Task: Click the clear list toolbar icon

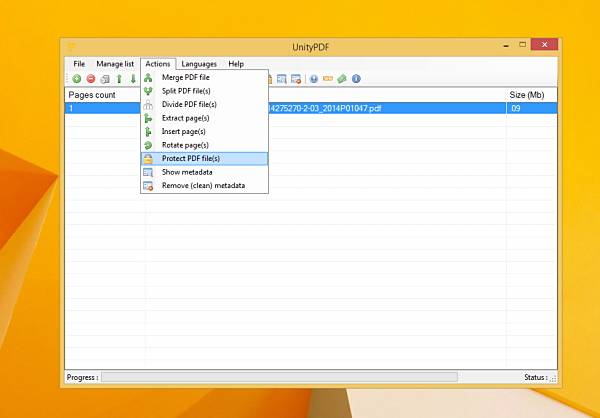Action: coord(105,79)
